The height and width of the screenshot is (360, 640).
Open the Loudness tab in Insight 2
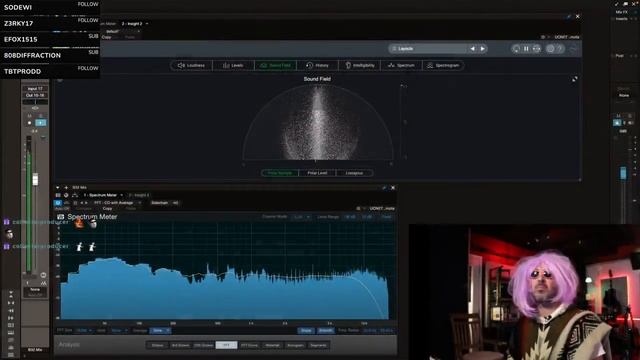click(191, 65)
